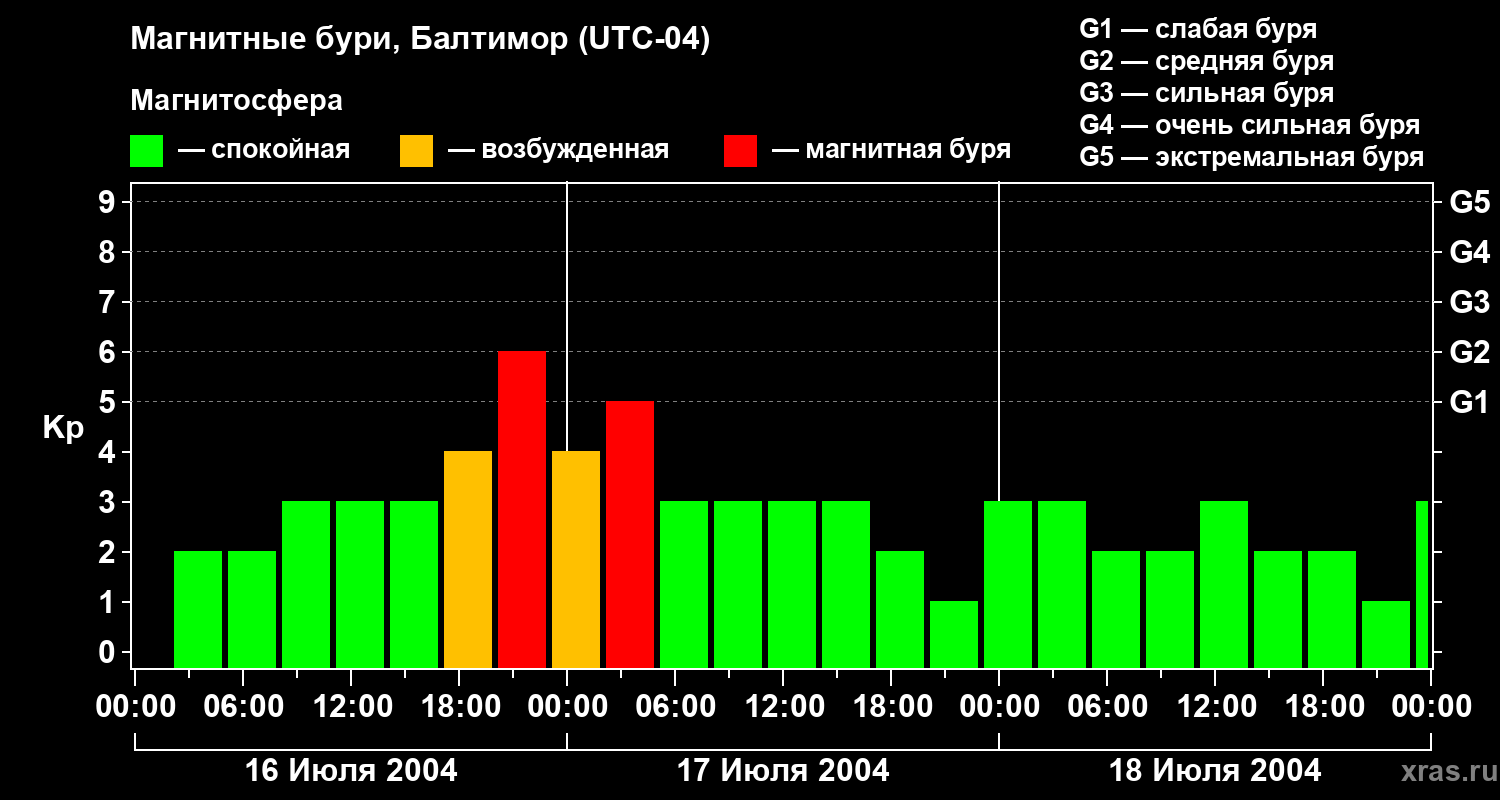Image resolution: width=1500 pixels, height=800 pixels.
Task: Click the Kp 1 green bar on 17 Июля
Action: pos(954,635)
